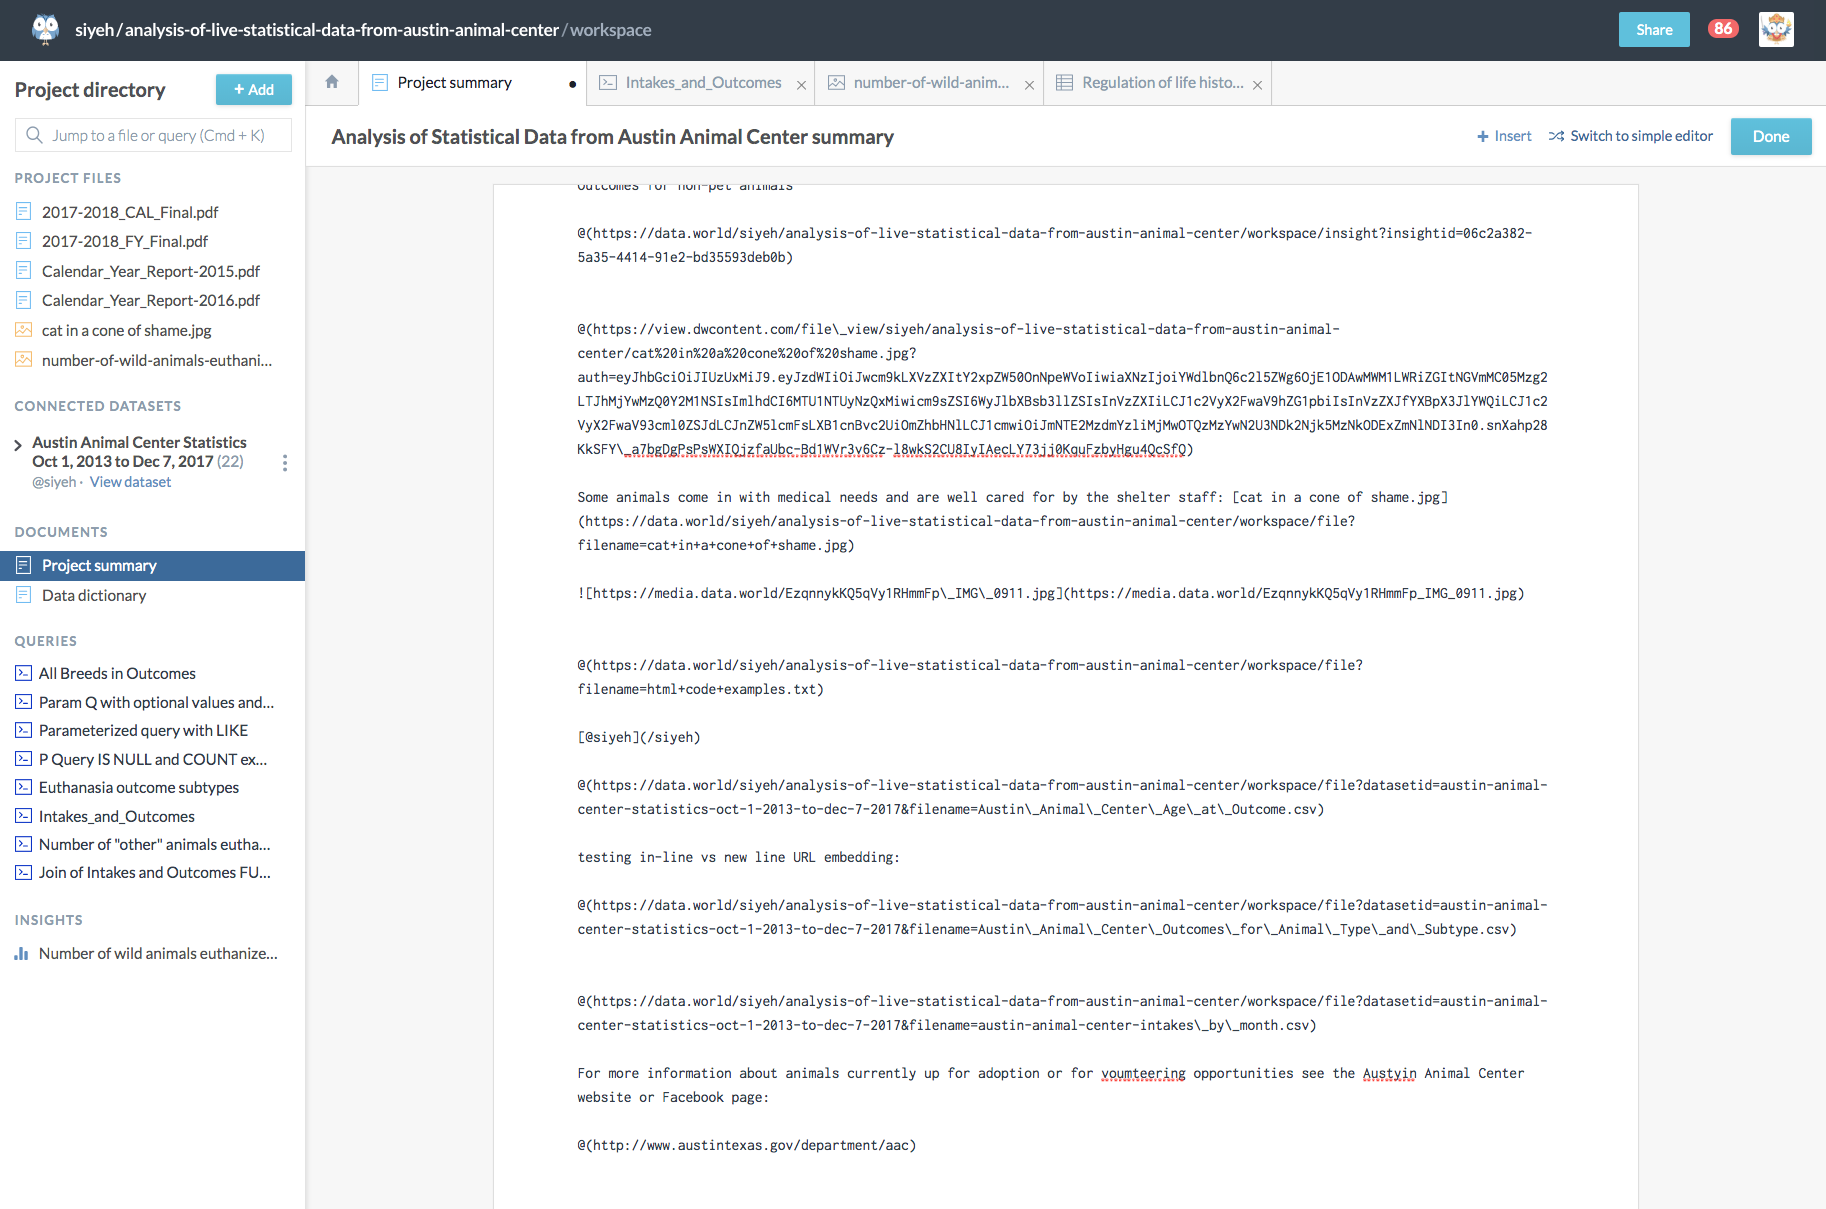Viewport: 1826px width, 1209px height.
Task: Click the @siyeh owner link
Action: pyautogui.click(x=54, y=482)
